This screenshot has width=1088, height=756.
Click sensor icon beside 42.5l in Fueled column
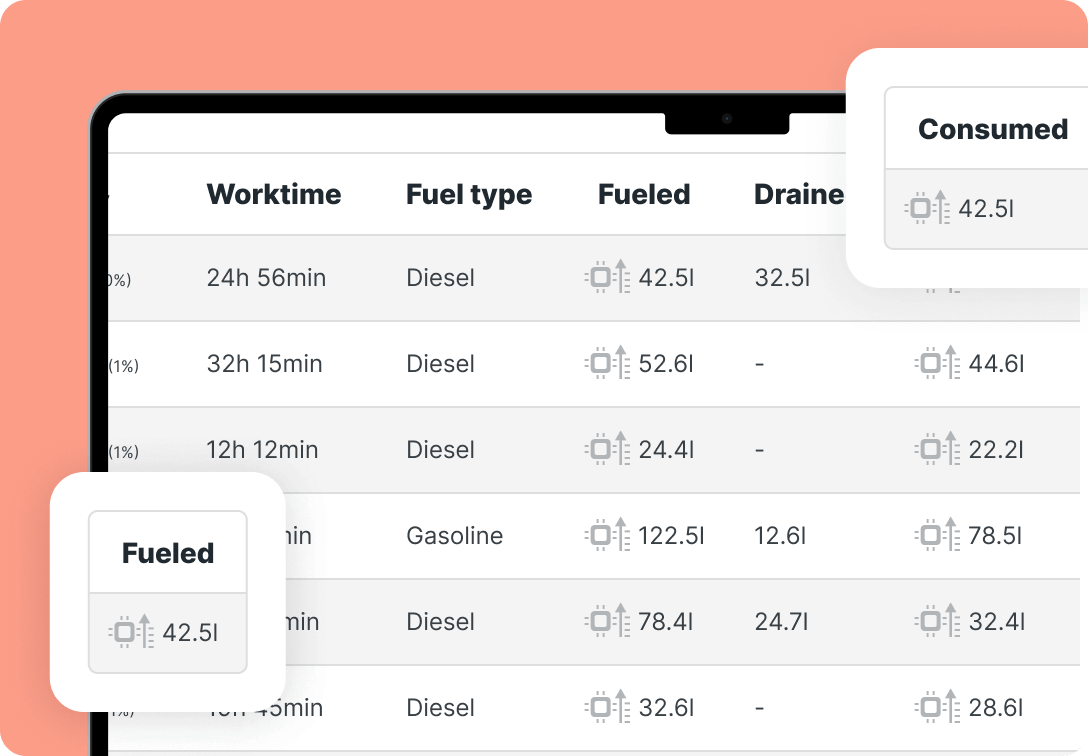[608, 277]
